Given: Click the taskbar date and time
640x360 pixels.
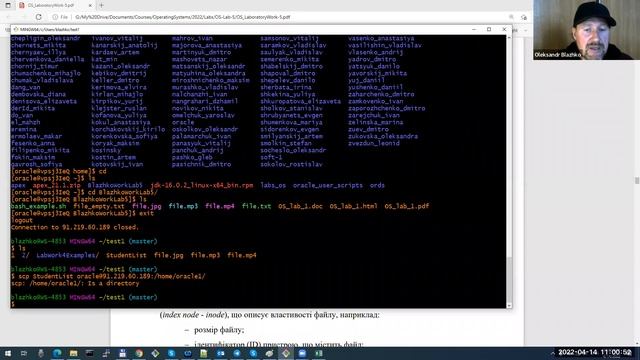Looking at the screenshot, I should 595,352.
